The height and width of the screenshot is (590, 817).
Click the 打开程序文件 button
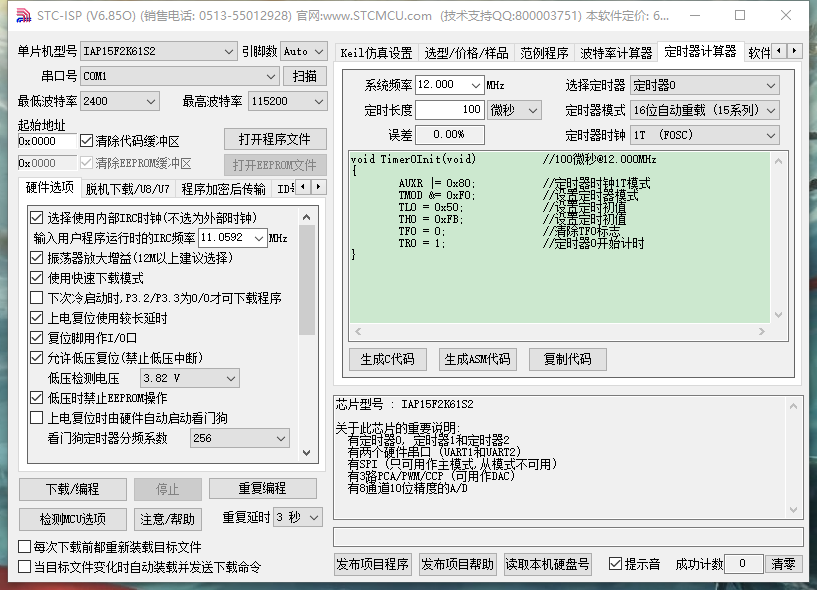click(275, 139)
